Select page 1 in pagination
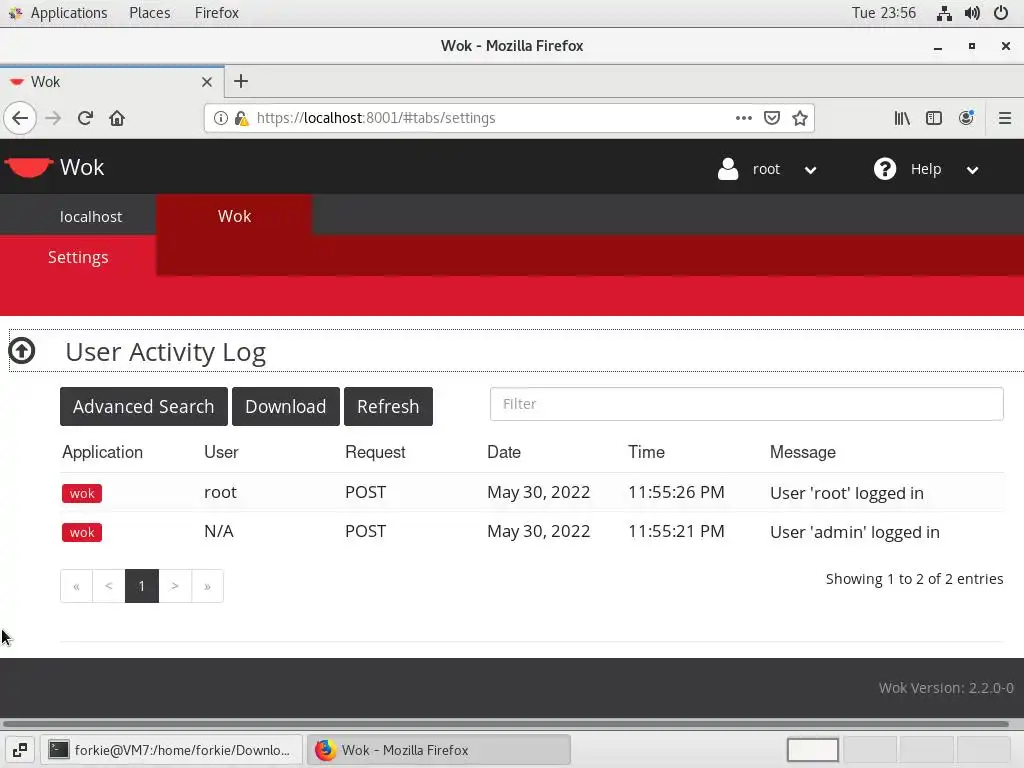 (142, 586)
